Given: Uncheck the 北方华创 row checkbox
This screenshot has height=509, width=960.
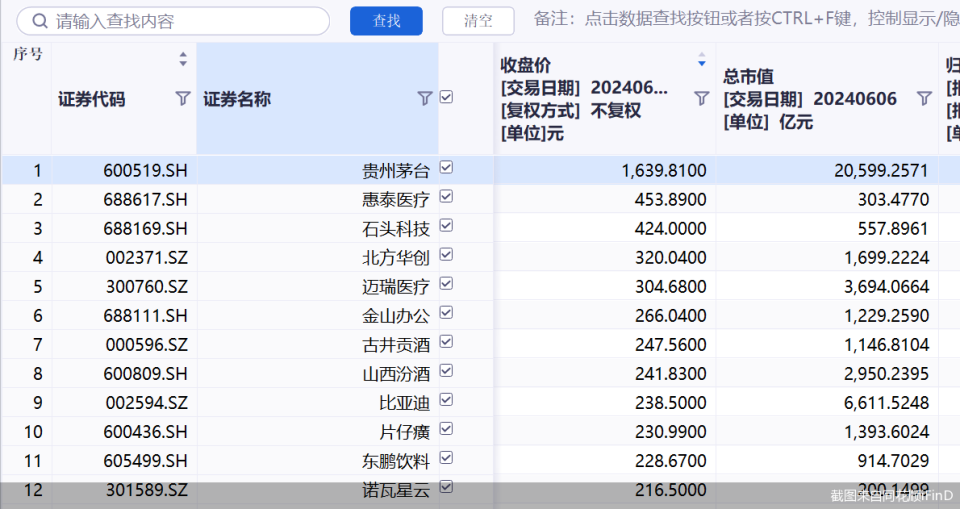Looking at the screenshot, I should click(446, 254).
